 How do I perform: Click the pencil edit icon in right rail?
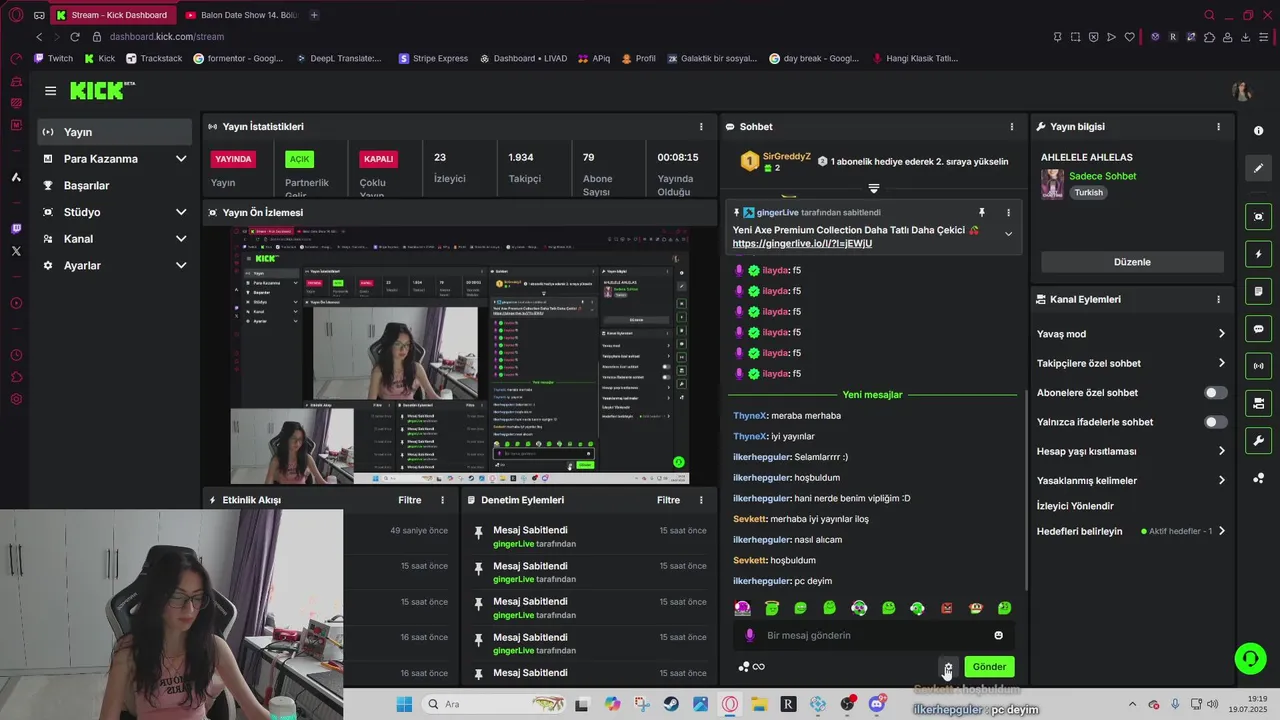(1258, 168)
